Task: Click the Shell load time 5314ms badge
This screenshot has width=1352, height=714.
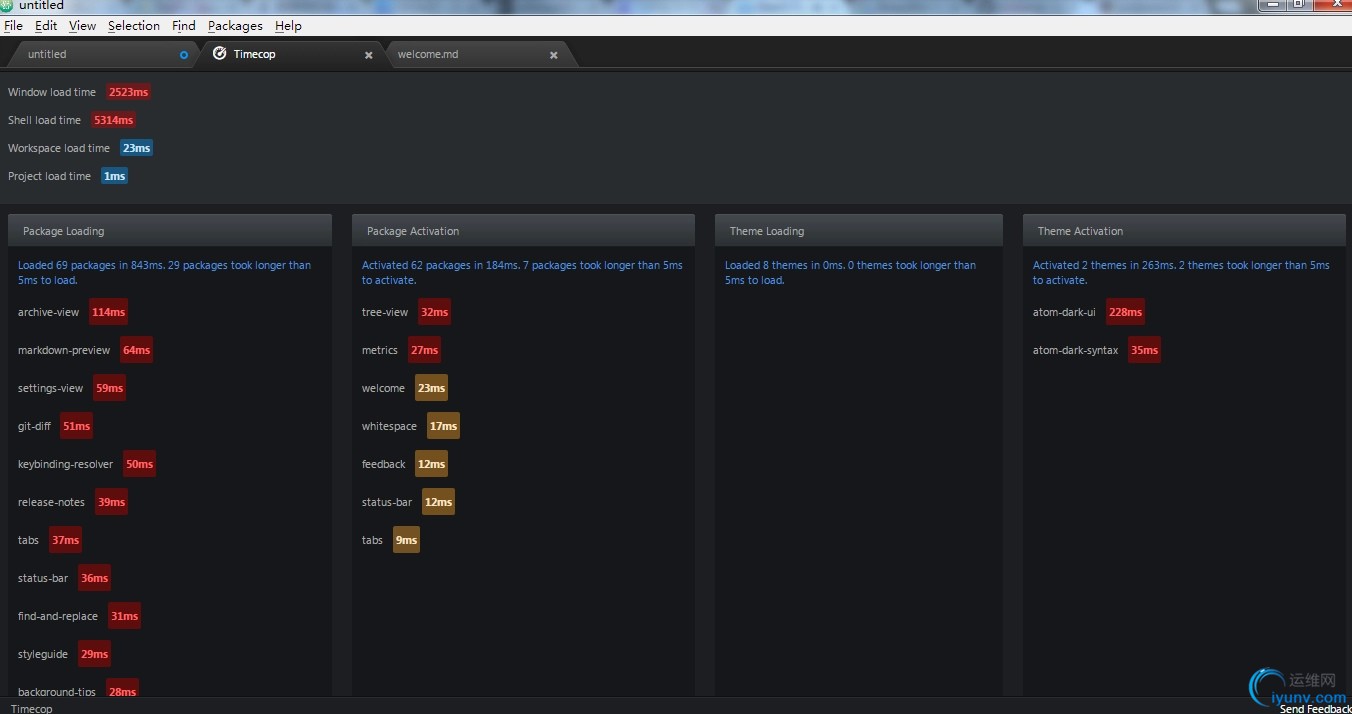Action: (x=113, y=120)
